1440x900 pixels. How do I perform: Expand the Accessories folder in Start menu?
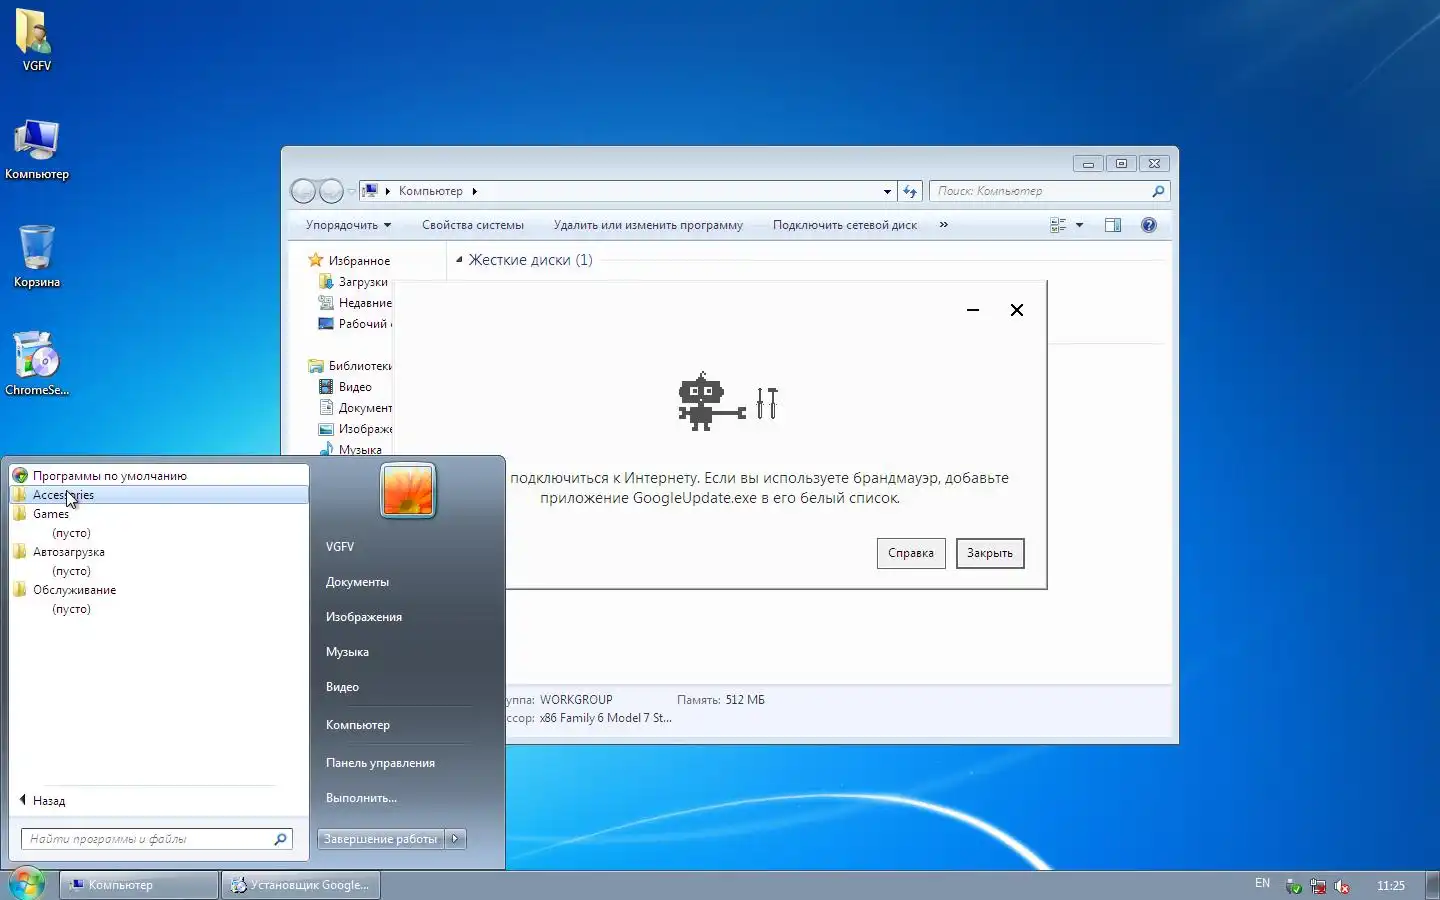[x=159, y=495]
